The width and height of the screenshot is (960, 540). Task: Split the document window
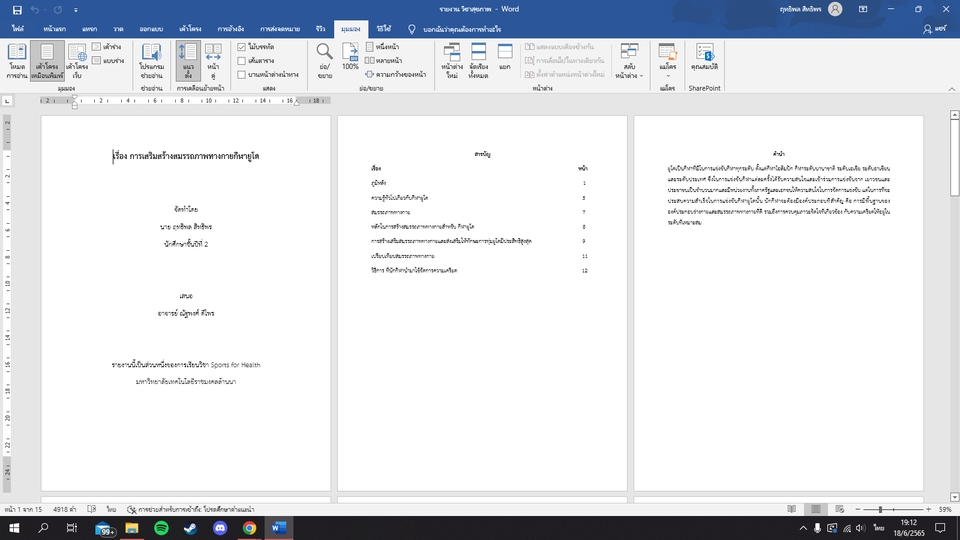(x=504, y=57)
